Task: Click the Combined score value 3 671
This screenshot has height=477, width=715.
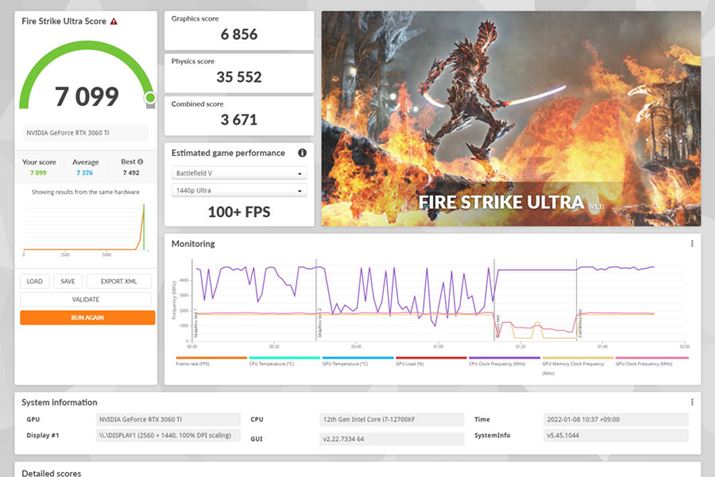Action: tap(239, 120)
